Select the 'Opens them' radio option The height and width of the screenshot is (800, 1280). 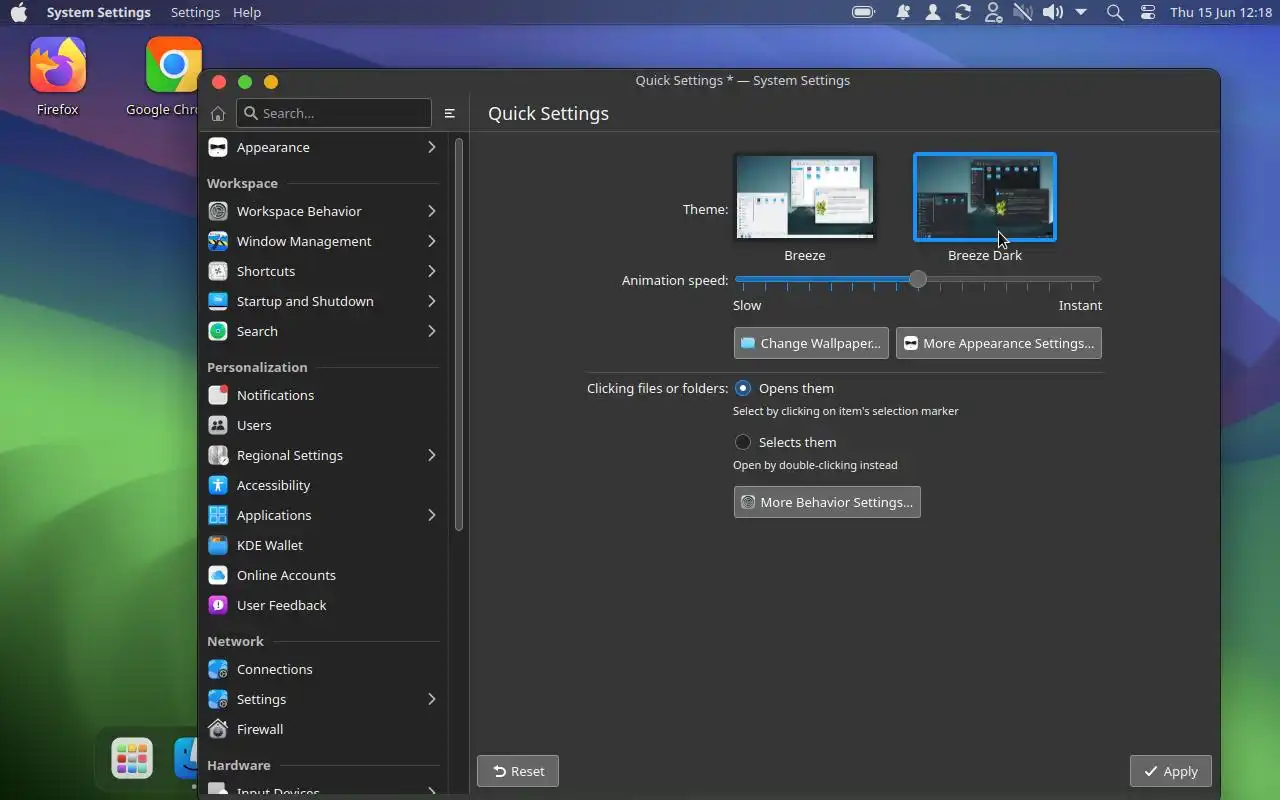click(x=743, y=388)
